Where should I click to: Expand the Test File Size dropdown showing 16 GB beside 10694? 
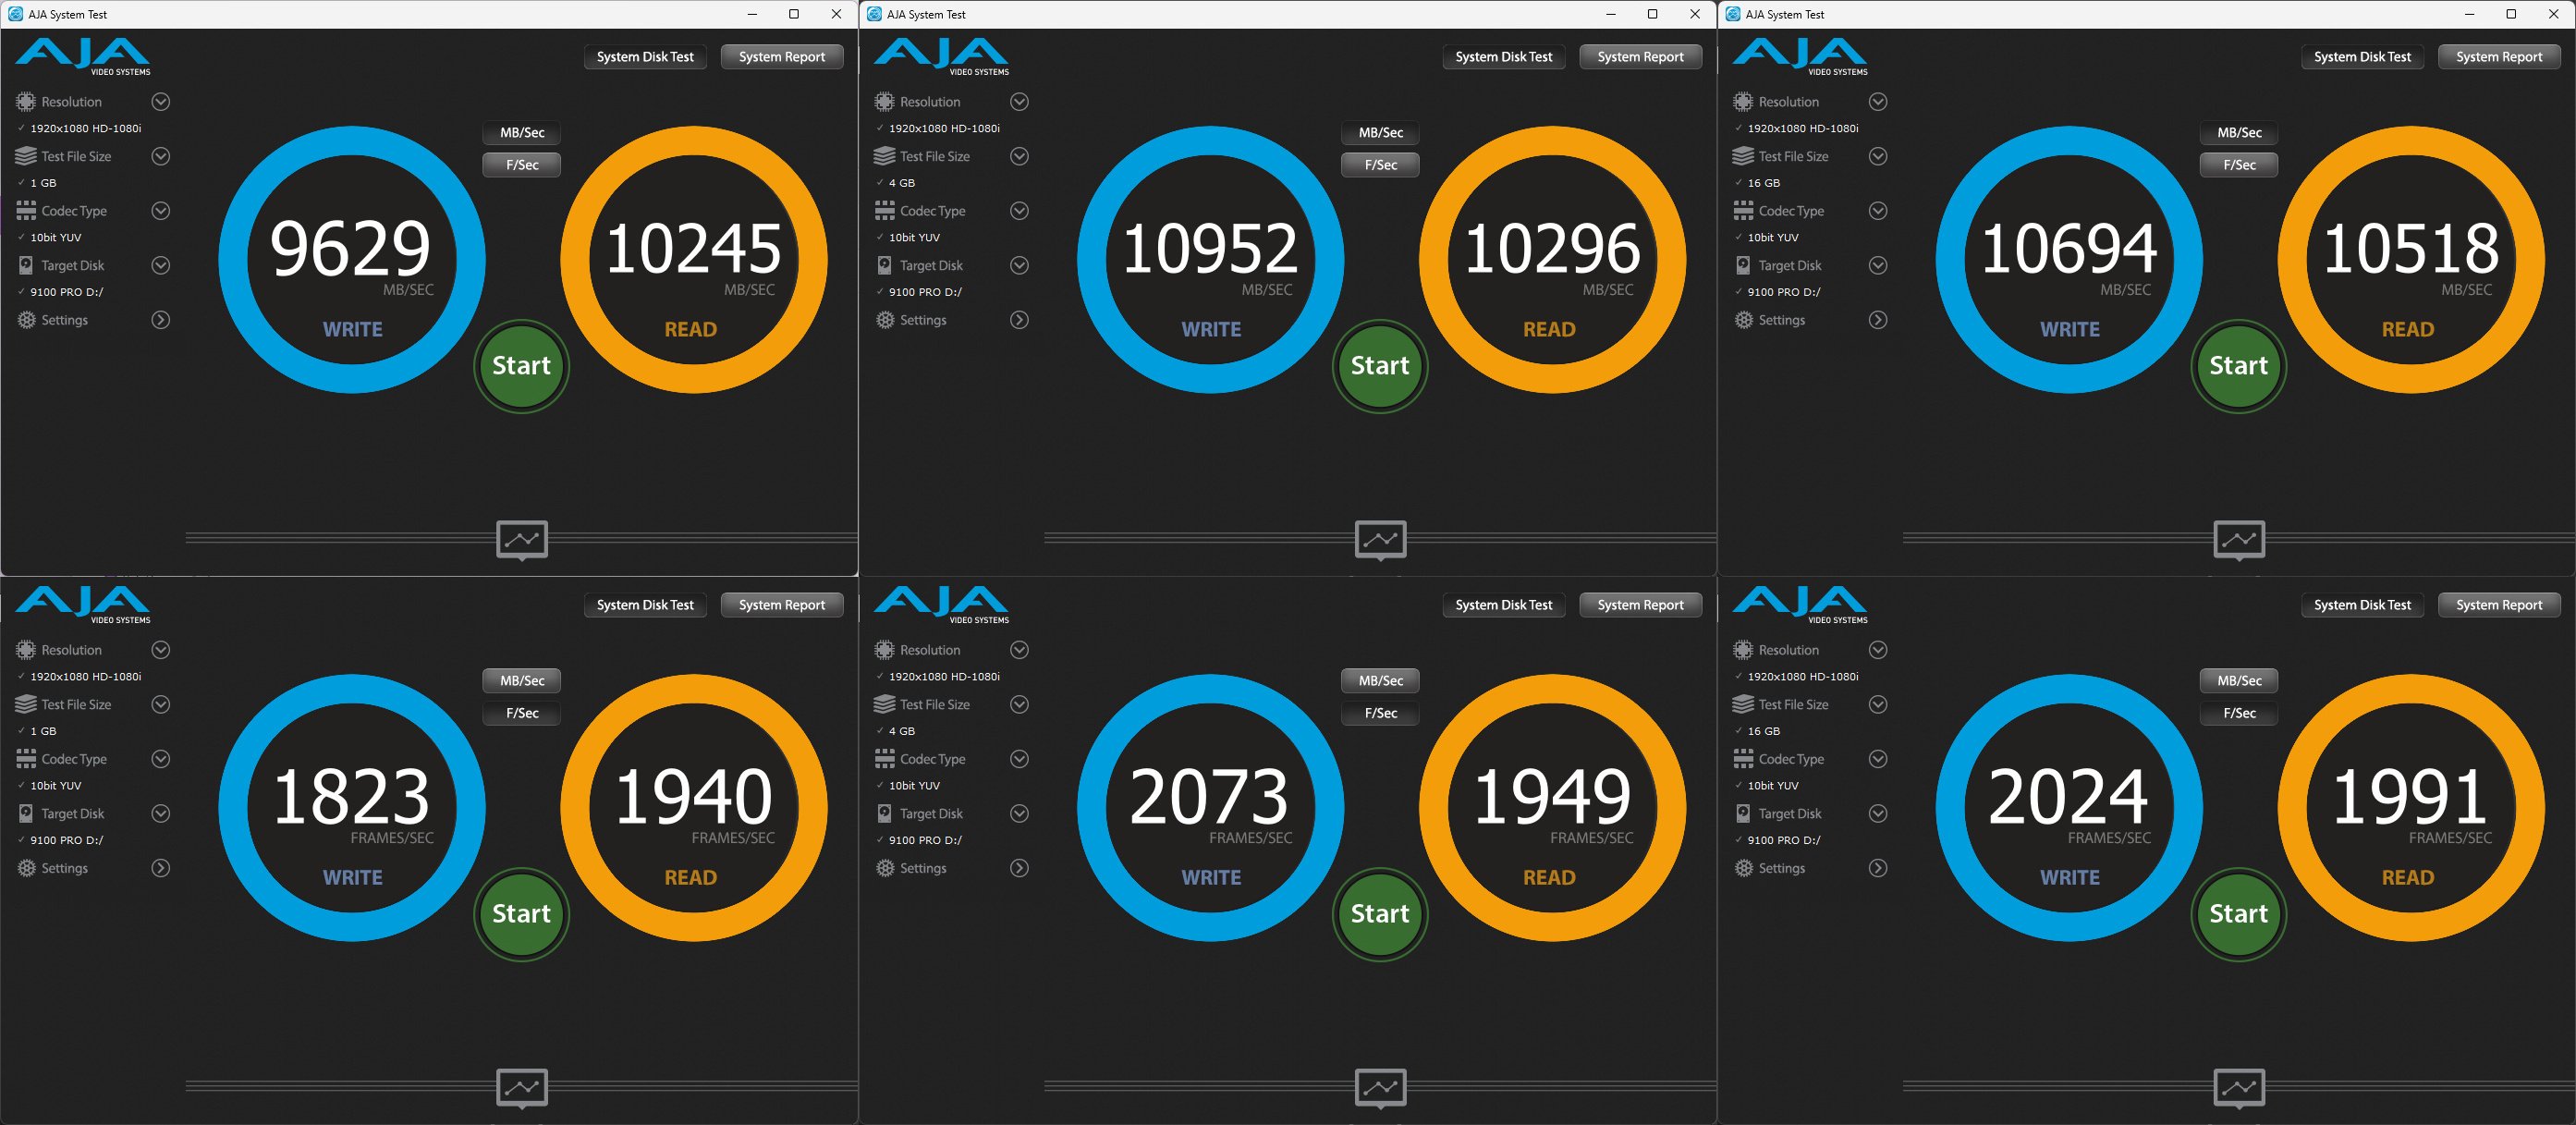(x=1877, y=156)
